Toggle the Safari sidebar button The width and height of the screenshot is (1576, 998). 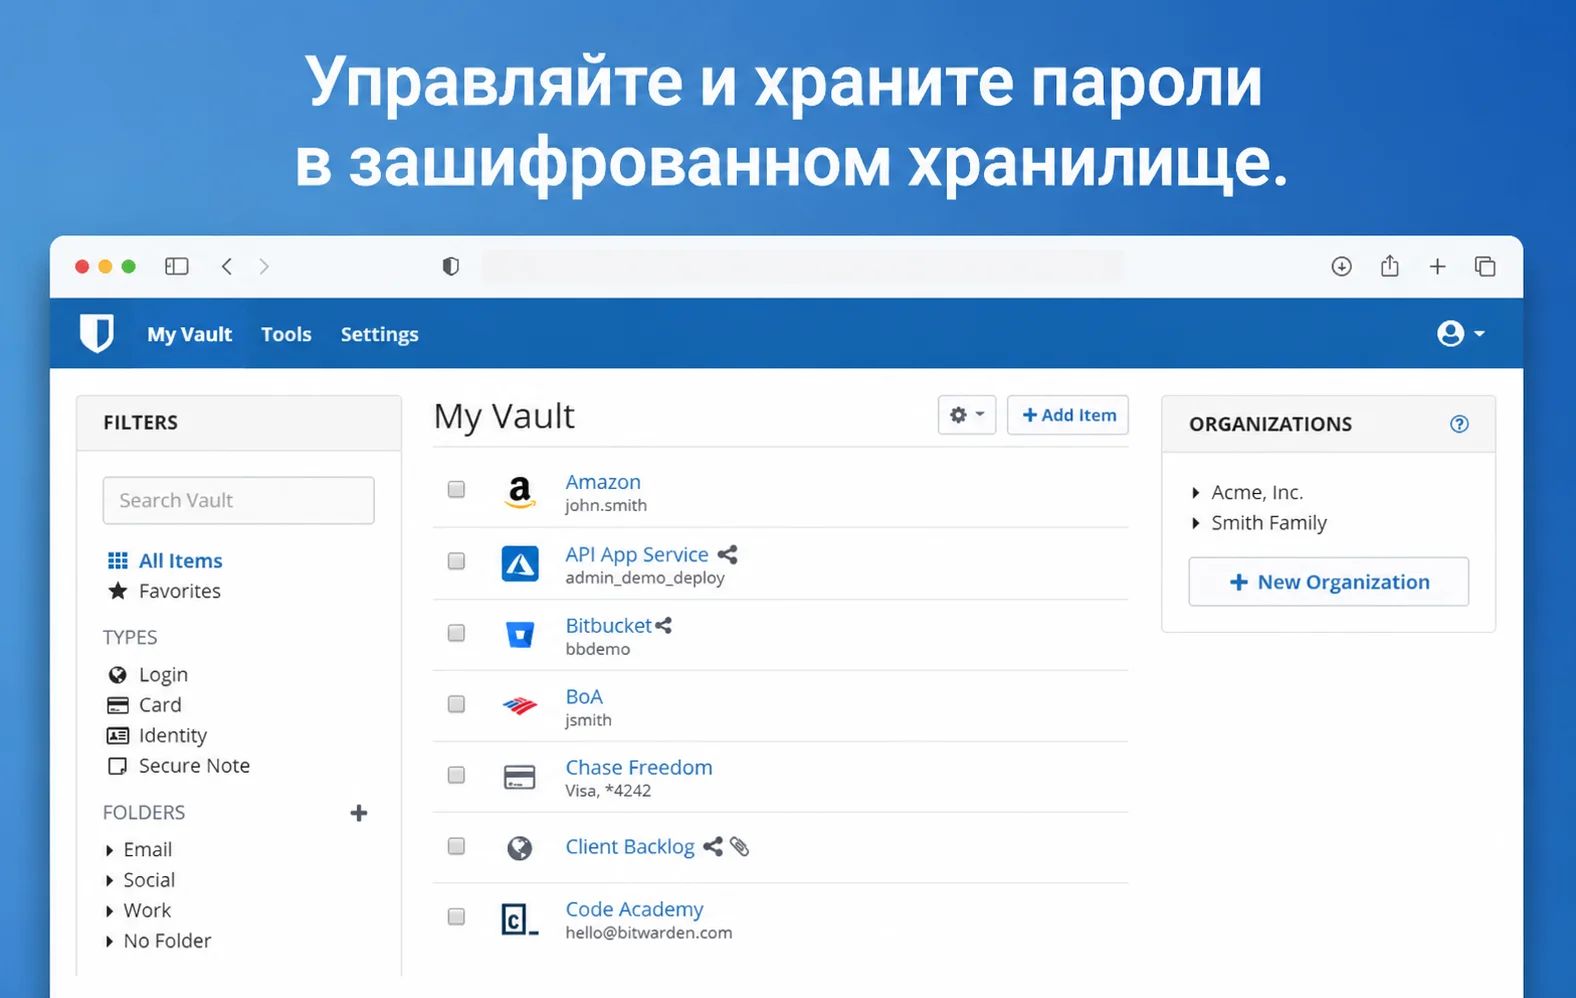(x=177, y=266)
